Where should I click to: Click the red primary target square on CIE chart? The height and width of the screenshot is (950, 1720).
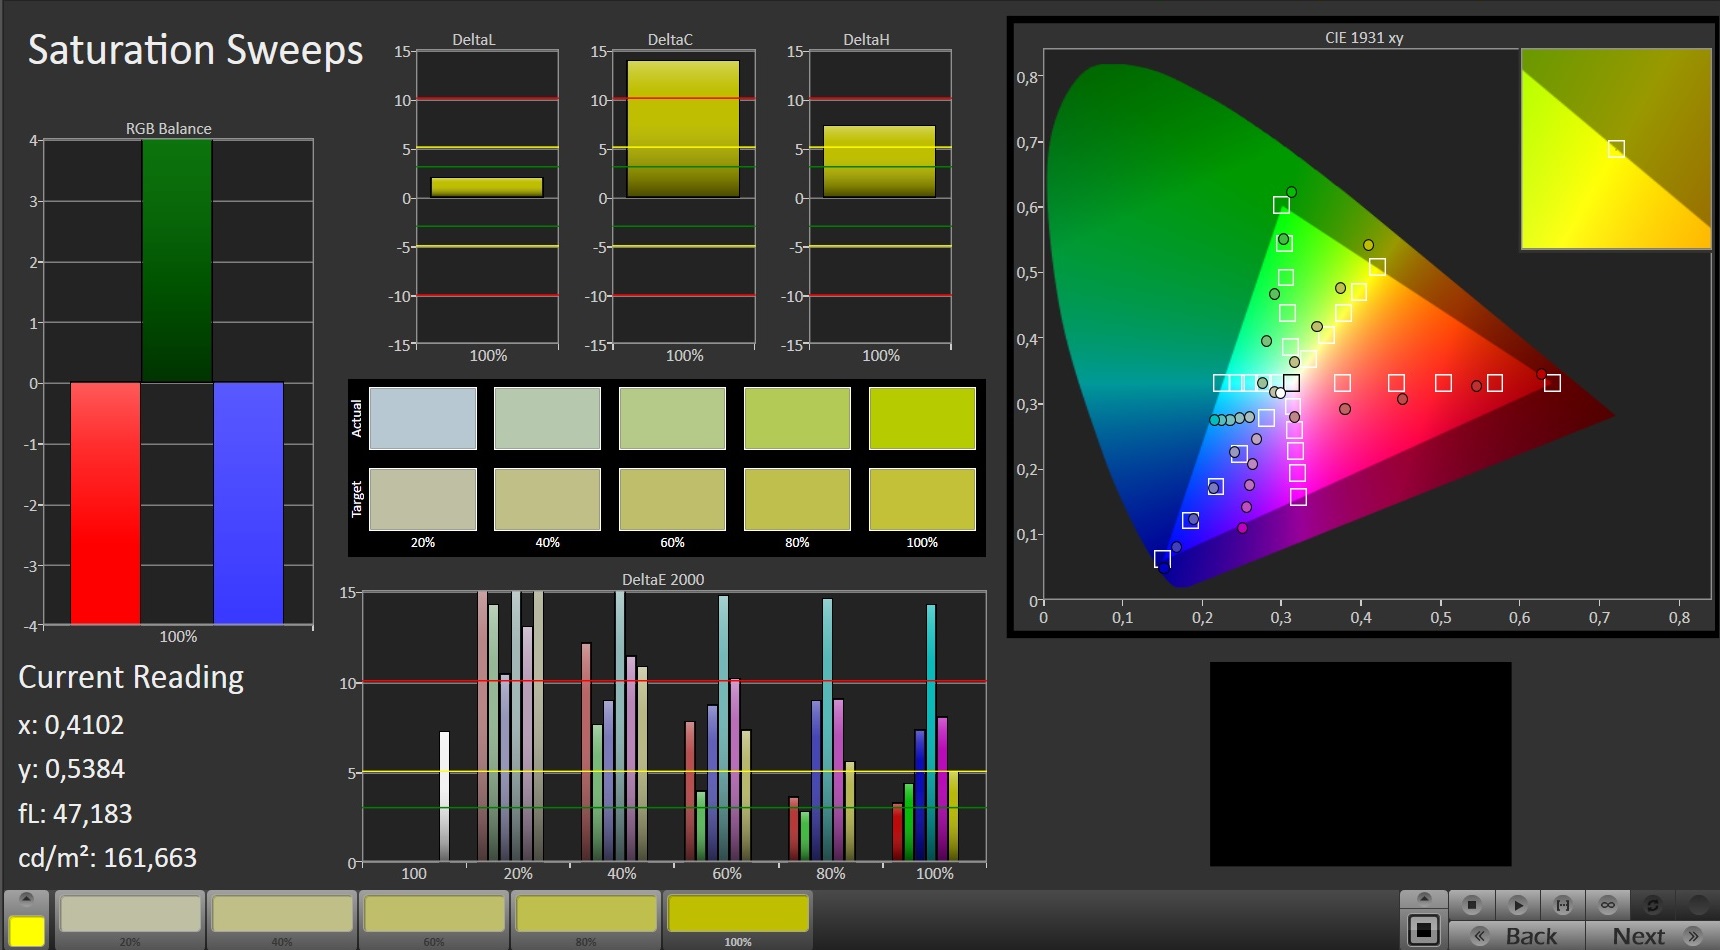pos(1552,383)
